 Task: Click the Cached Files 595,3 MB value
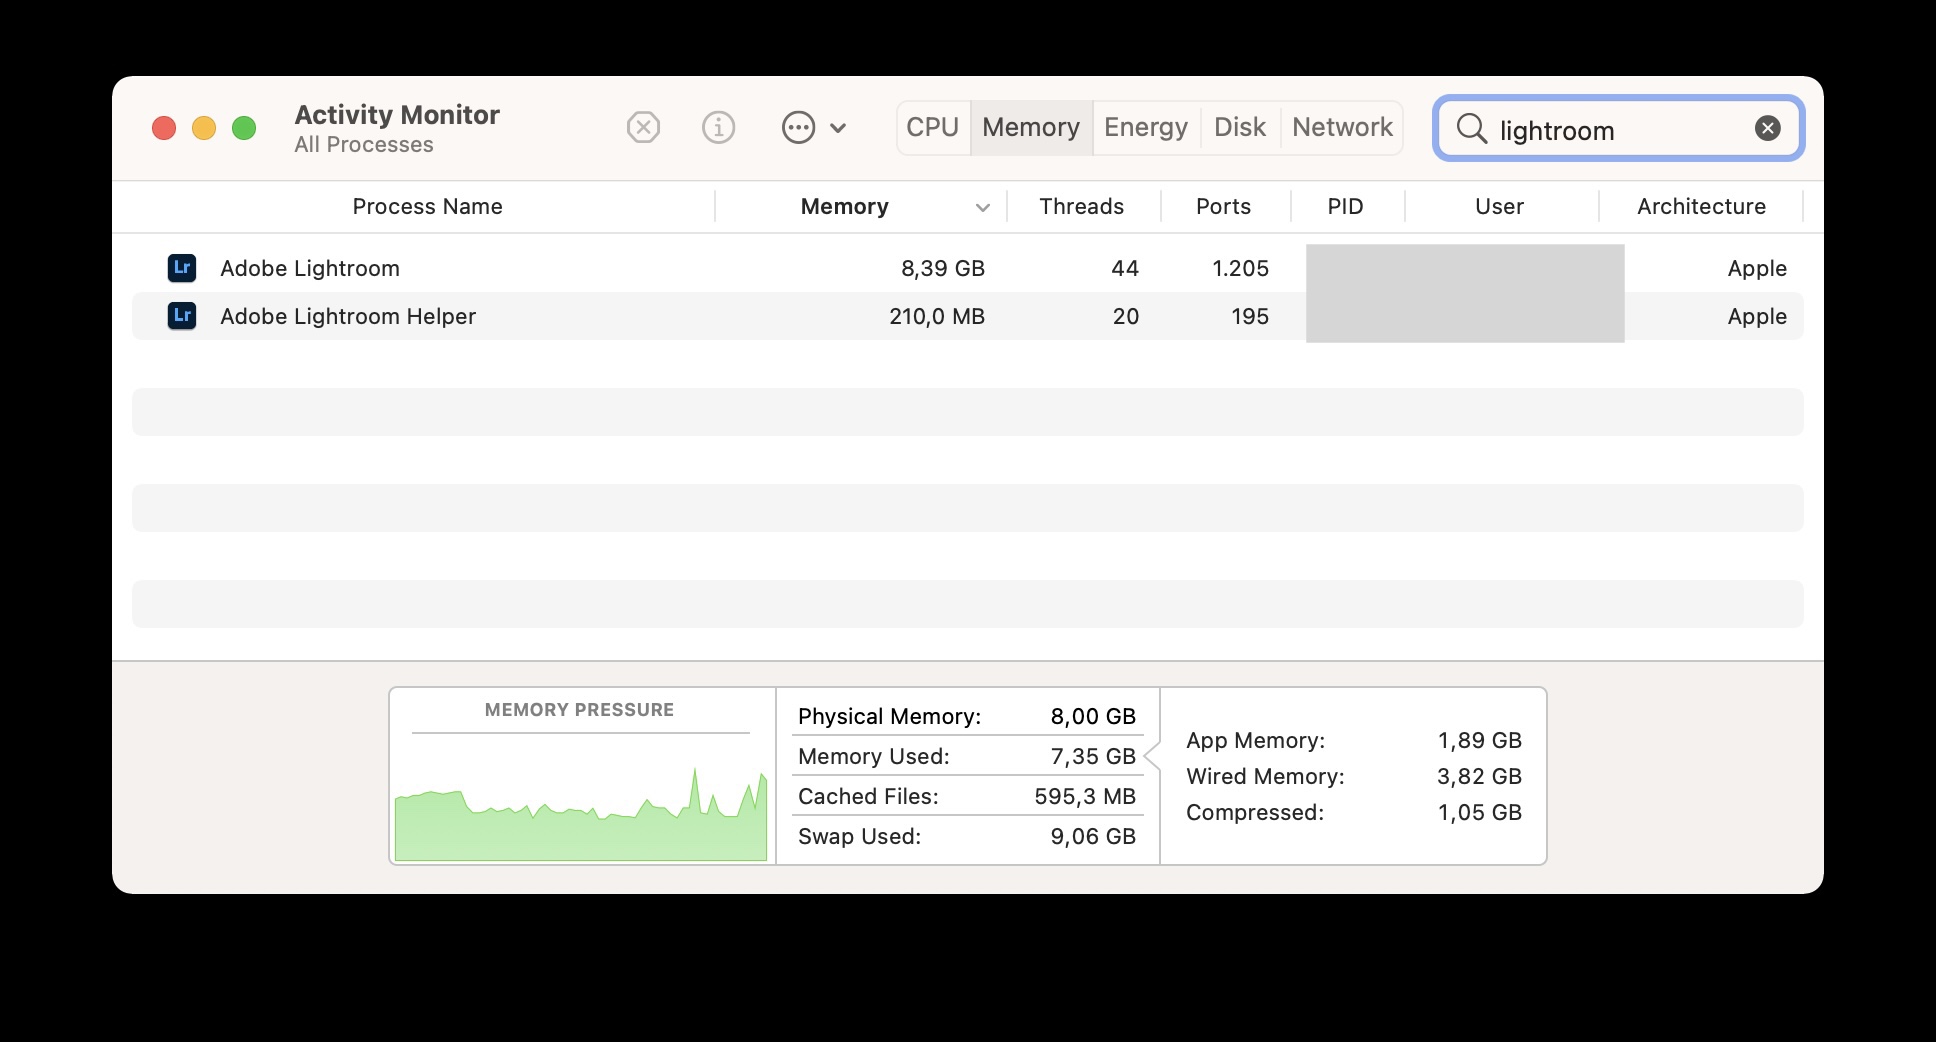(x=1085, y=796)
